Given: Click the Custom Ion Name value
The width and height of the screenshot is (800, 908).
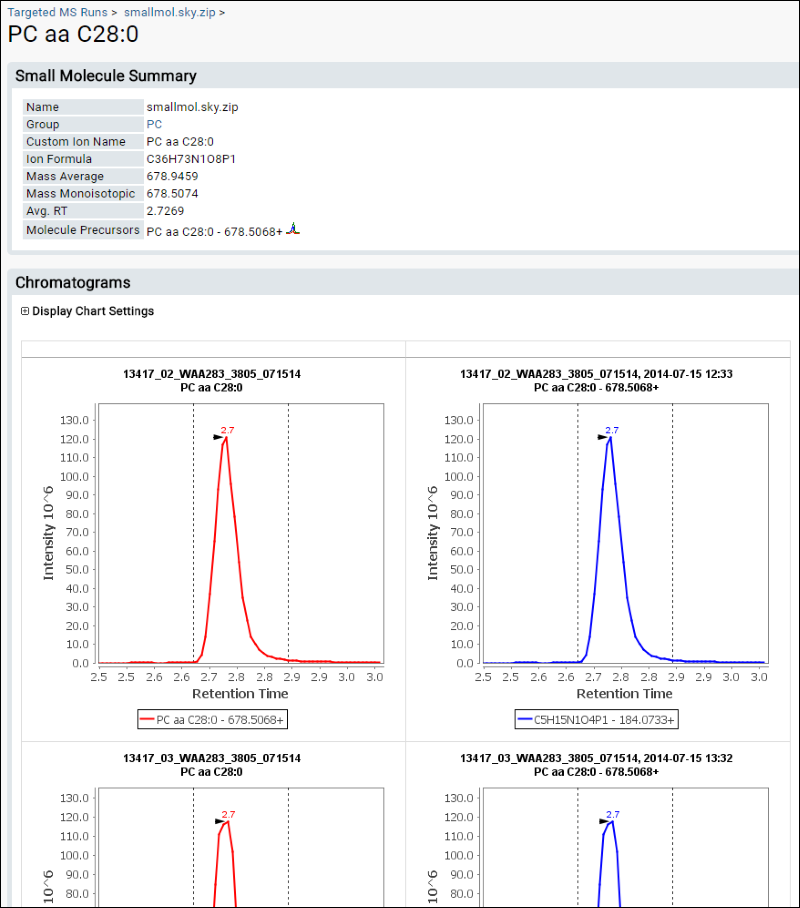Looking at the screenshot, I should pyautogui.click(x=180, y=141).
